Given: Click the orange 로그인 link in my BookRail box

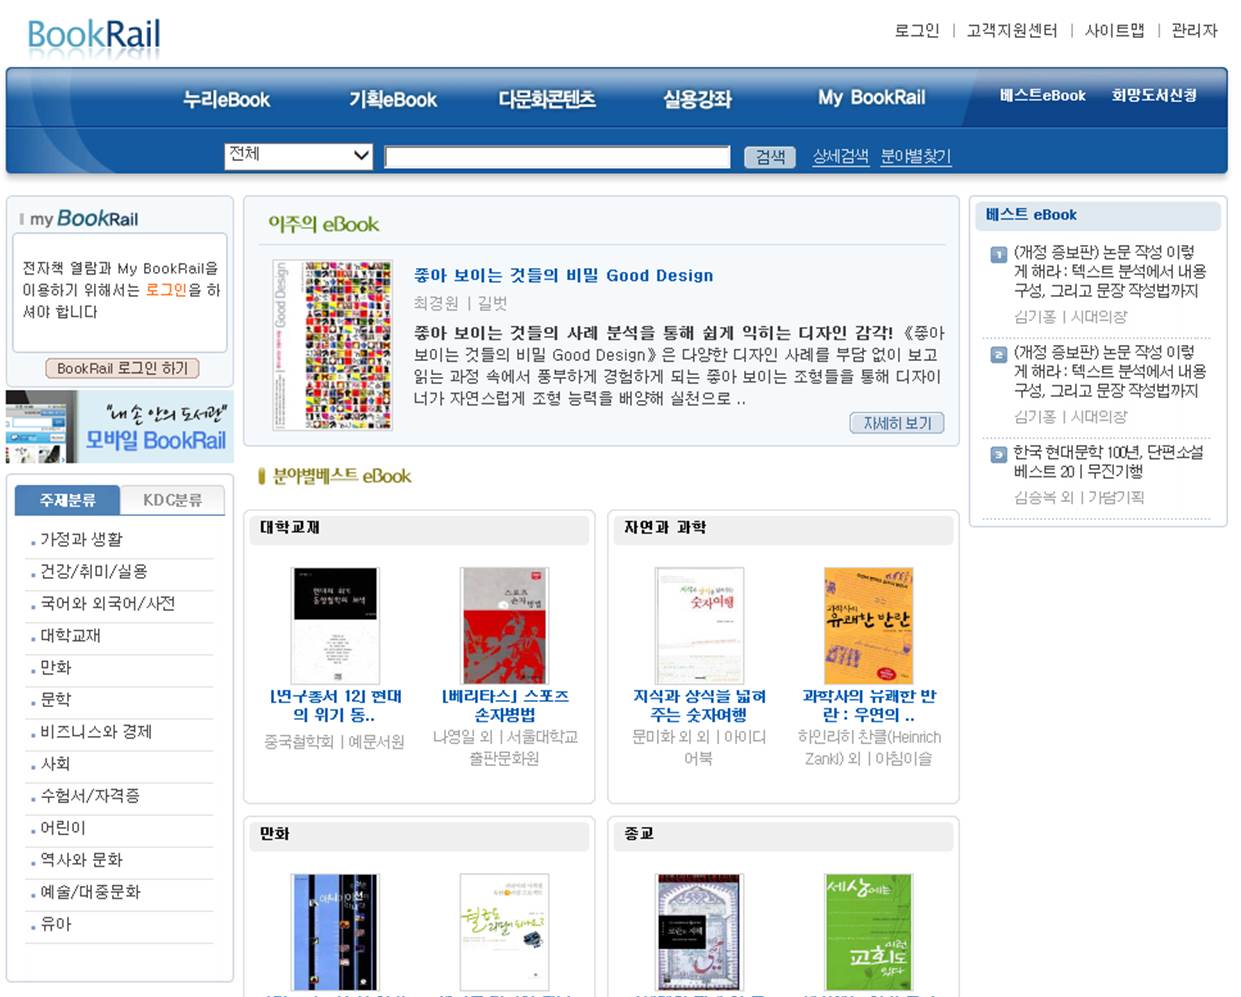Looking at the screenshot, I should coord(166,290).
